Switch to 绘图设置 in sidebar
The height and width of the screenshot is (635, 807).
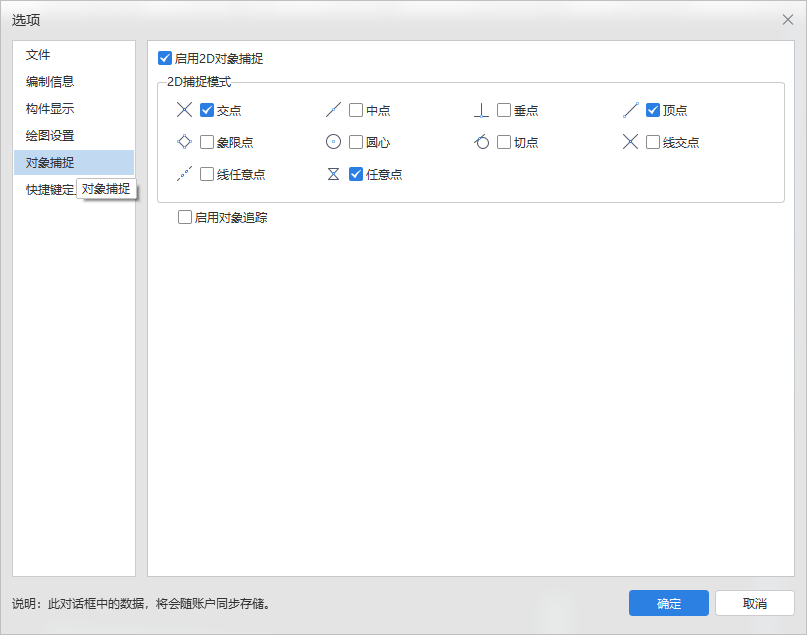(x=50, y=136)
